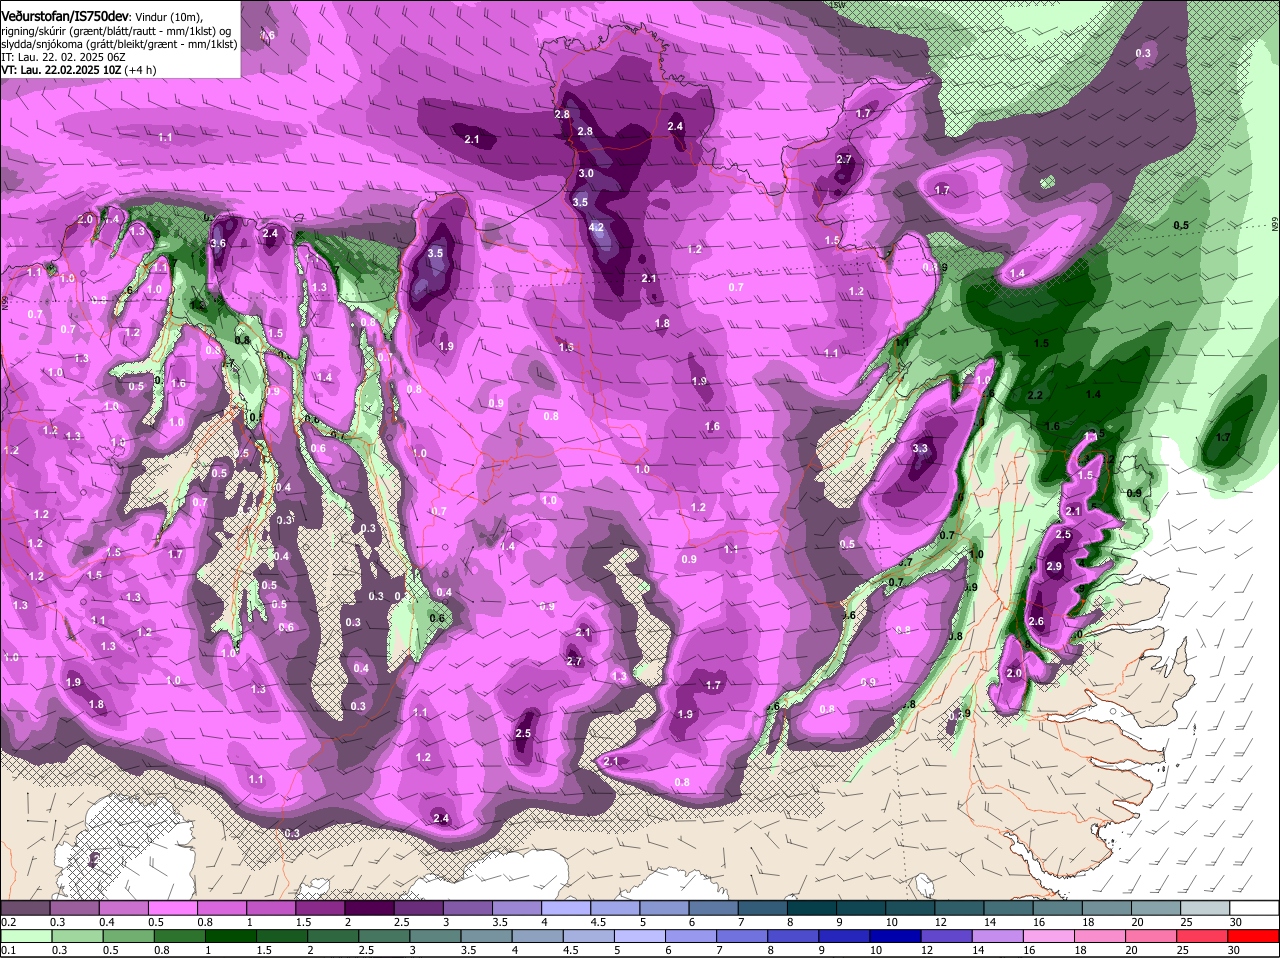Click the 2.2 value in green rain area
The image size is (1280, 958).
1035,396
